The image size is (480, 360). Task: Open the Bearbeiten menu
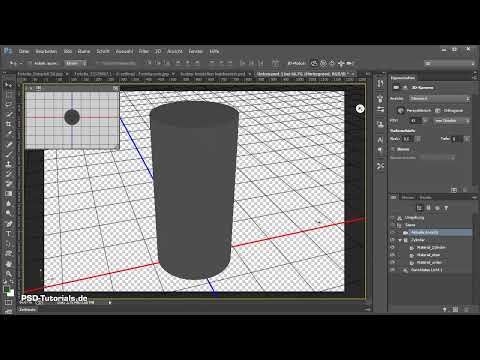point(46,51)
